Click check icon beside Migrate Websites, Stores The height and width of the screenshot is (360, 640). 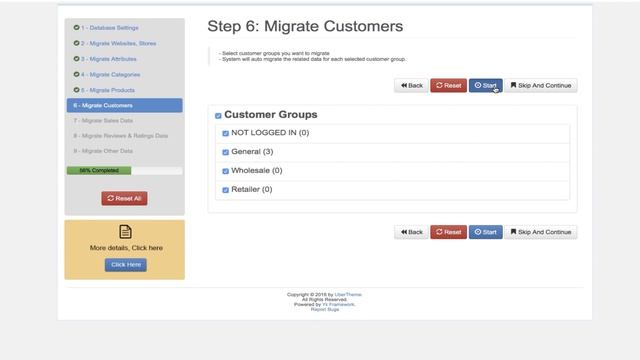click(76, 43)
